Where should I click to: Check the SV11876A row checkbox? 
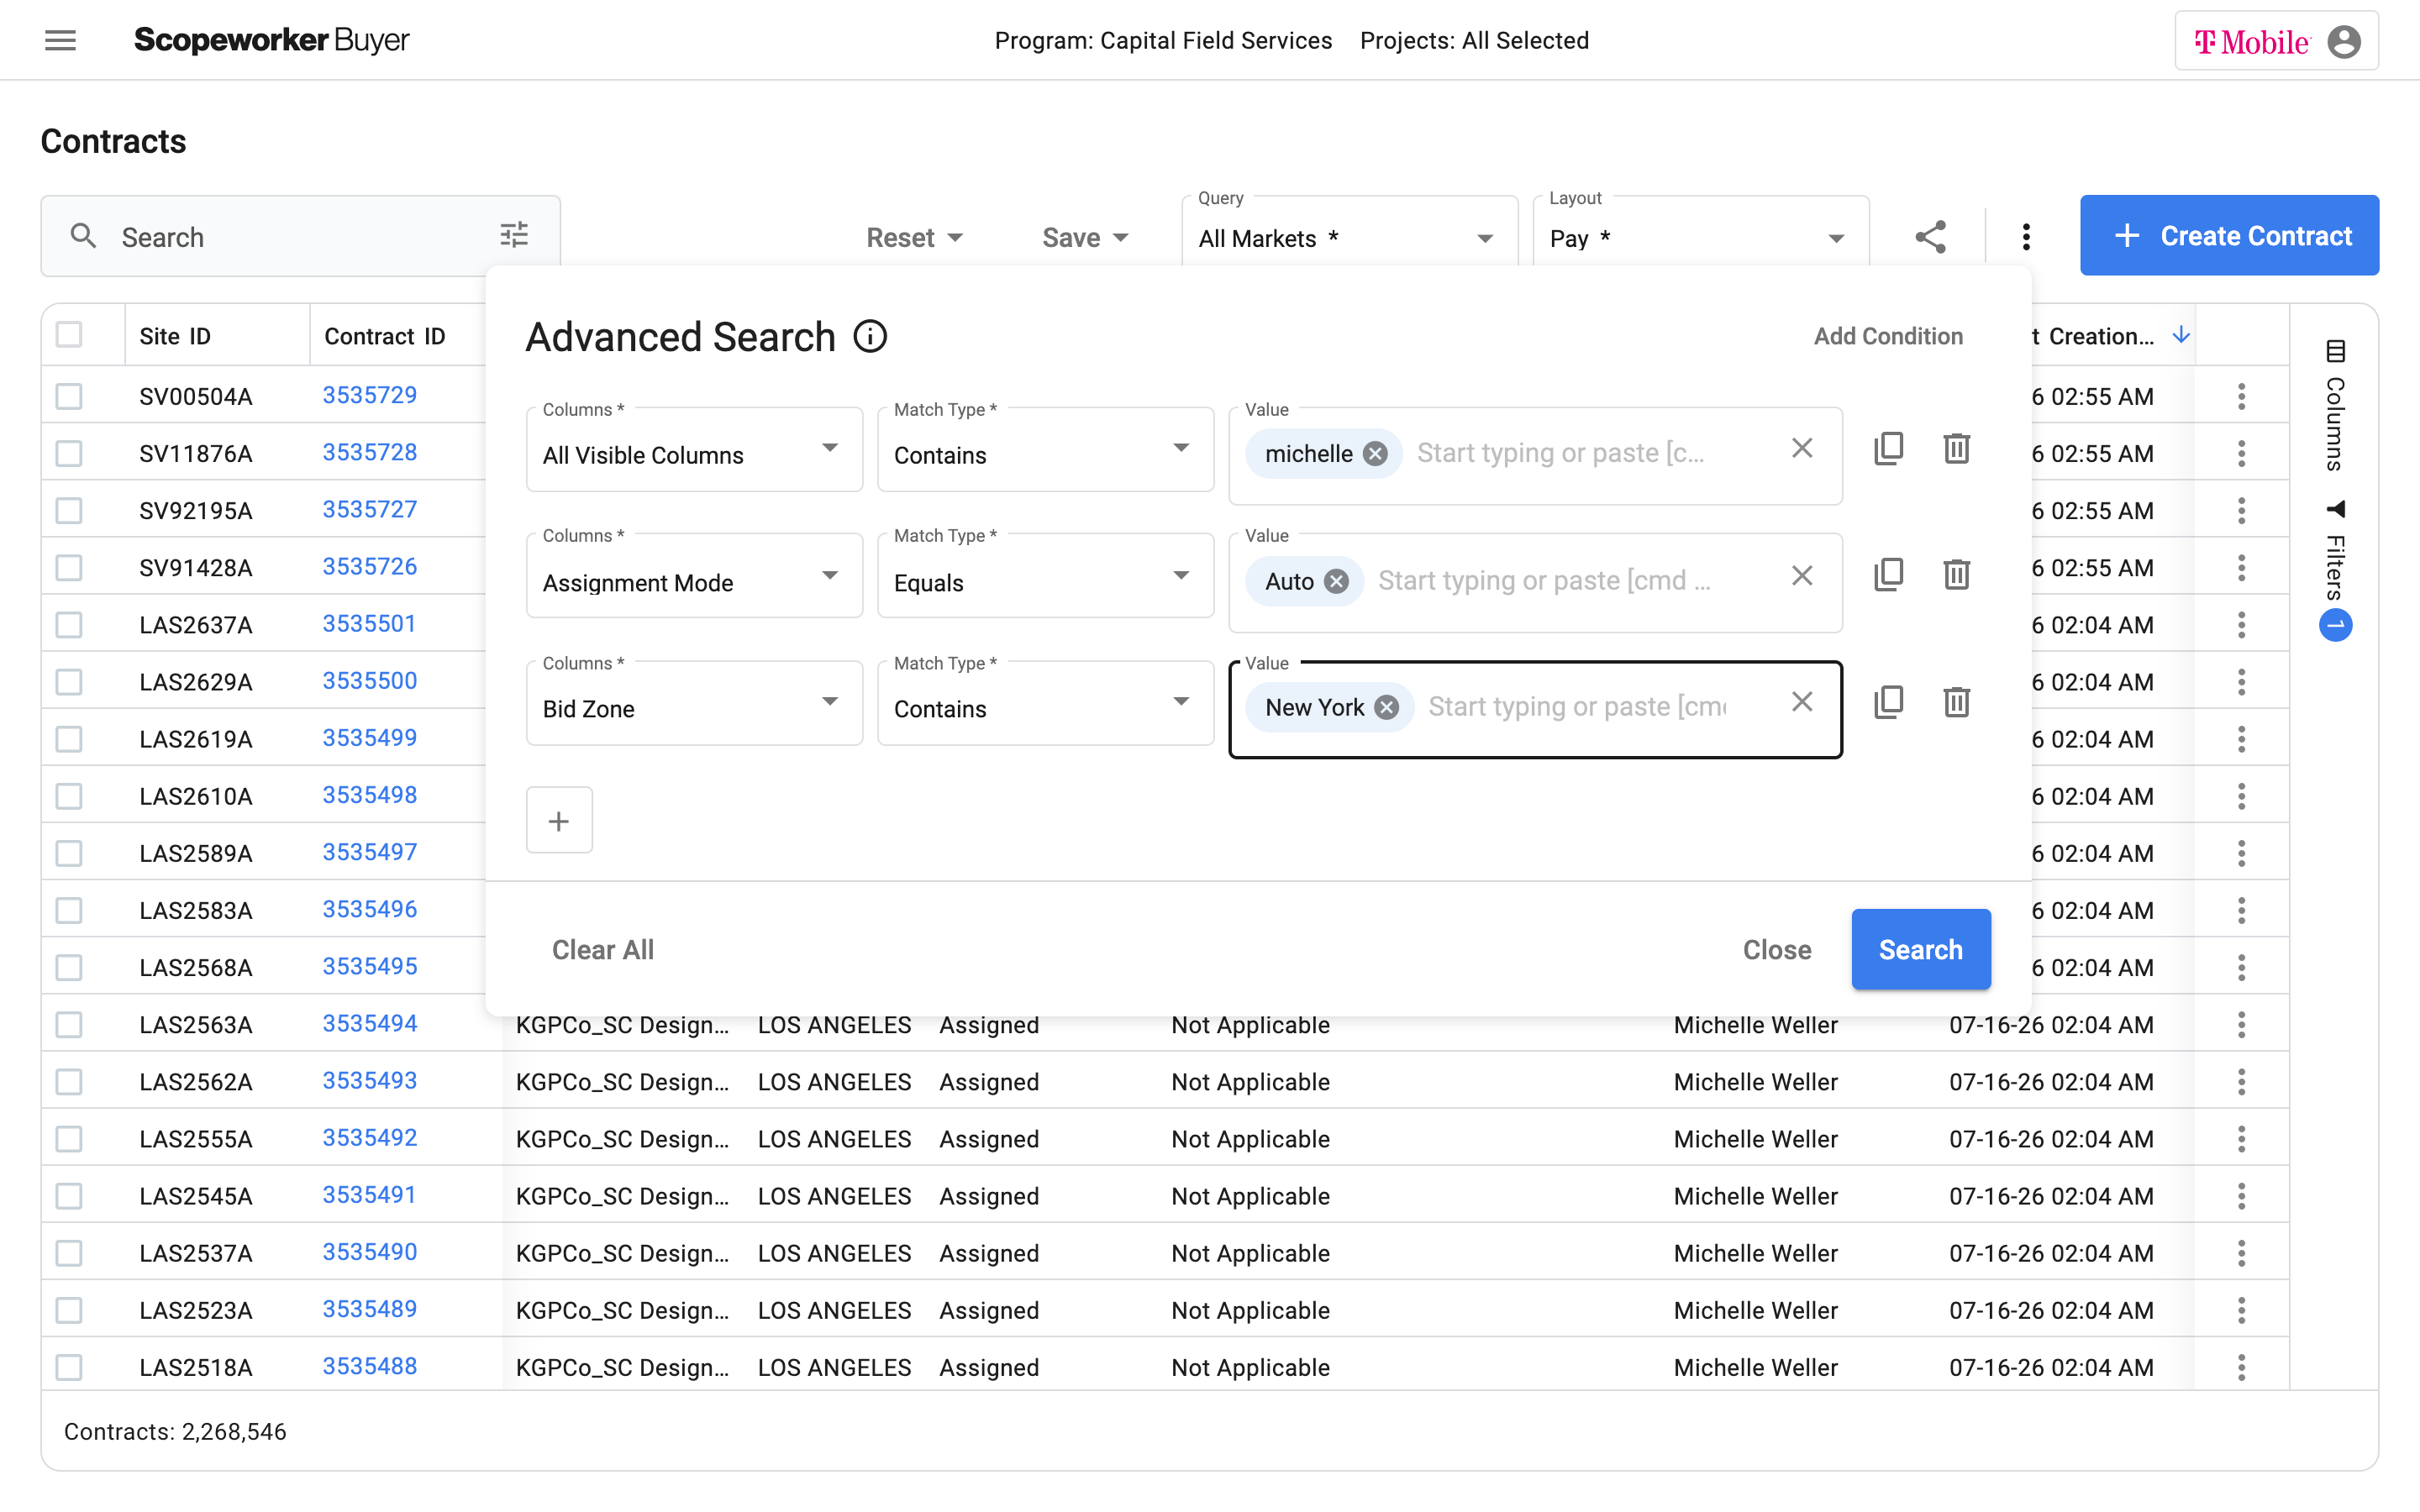[x=69, y=453]
